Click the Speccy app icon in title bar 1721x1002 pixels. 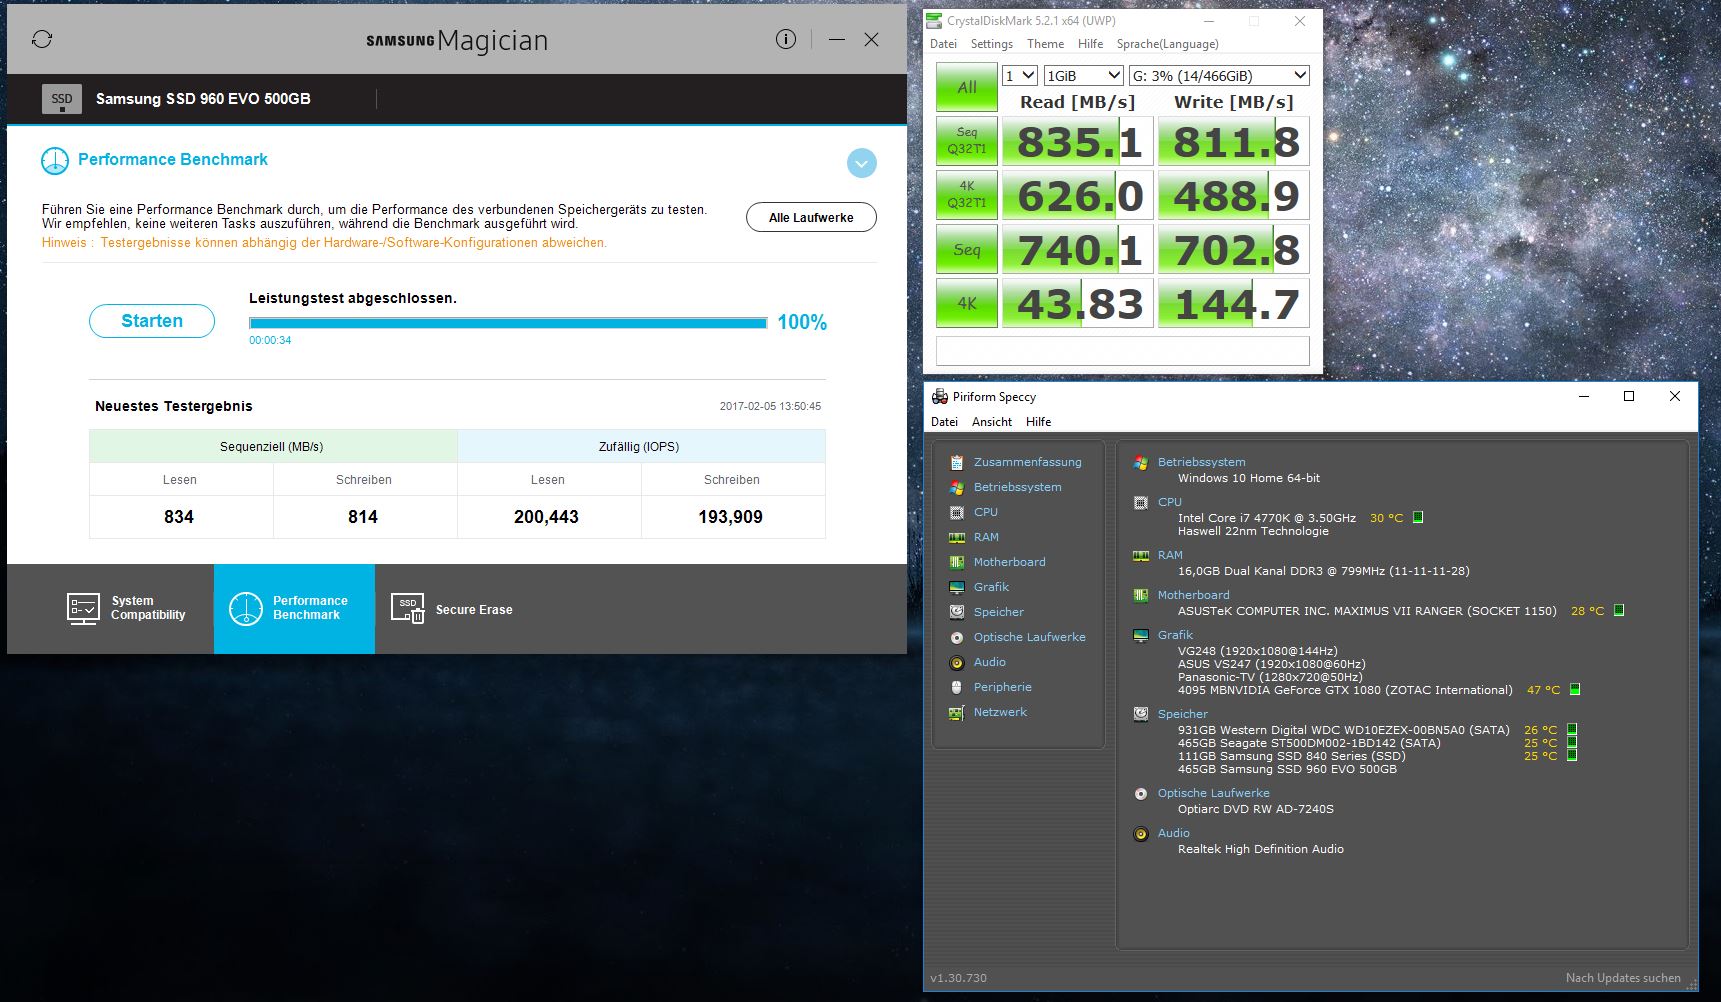(x=940, y=396)
